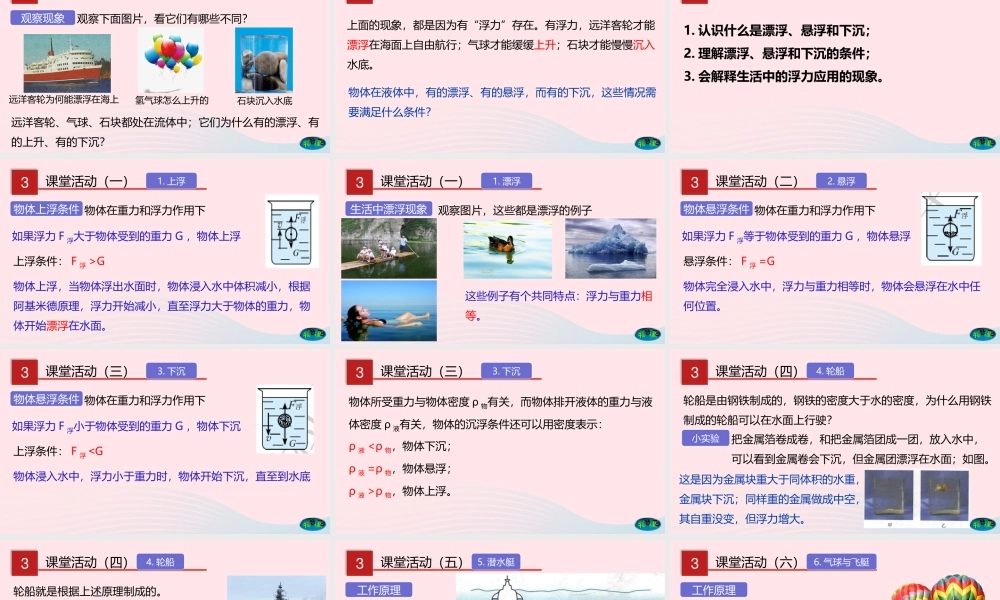Click text 物体浸入水中，浮力小于重力时
This screenshot has height=600, width=1000.
click(x=91, y=476)
